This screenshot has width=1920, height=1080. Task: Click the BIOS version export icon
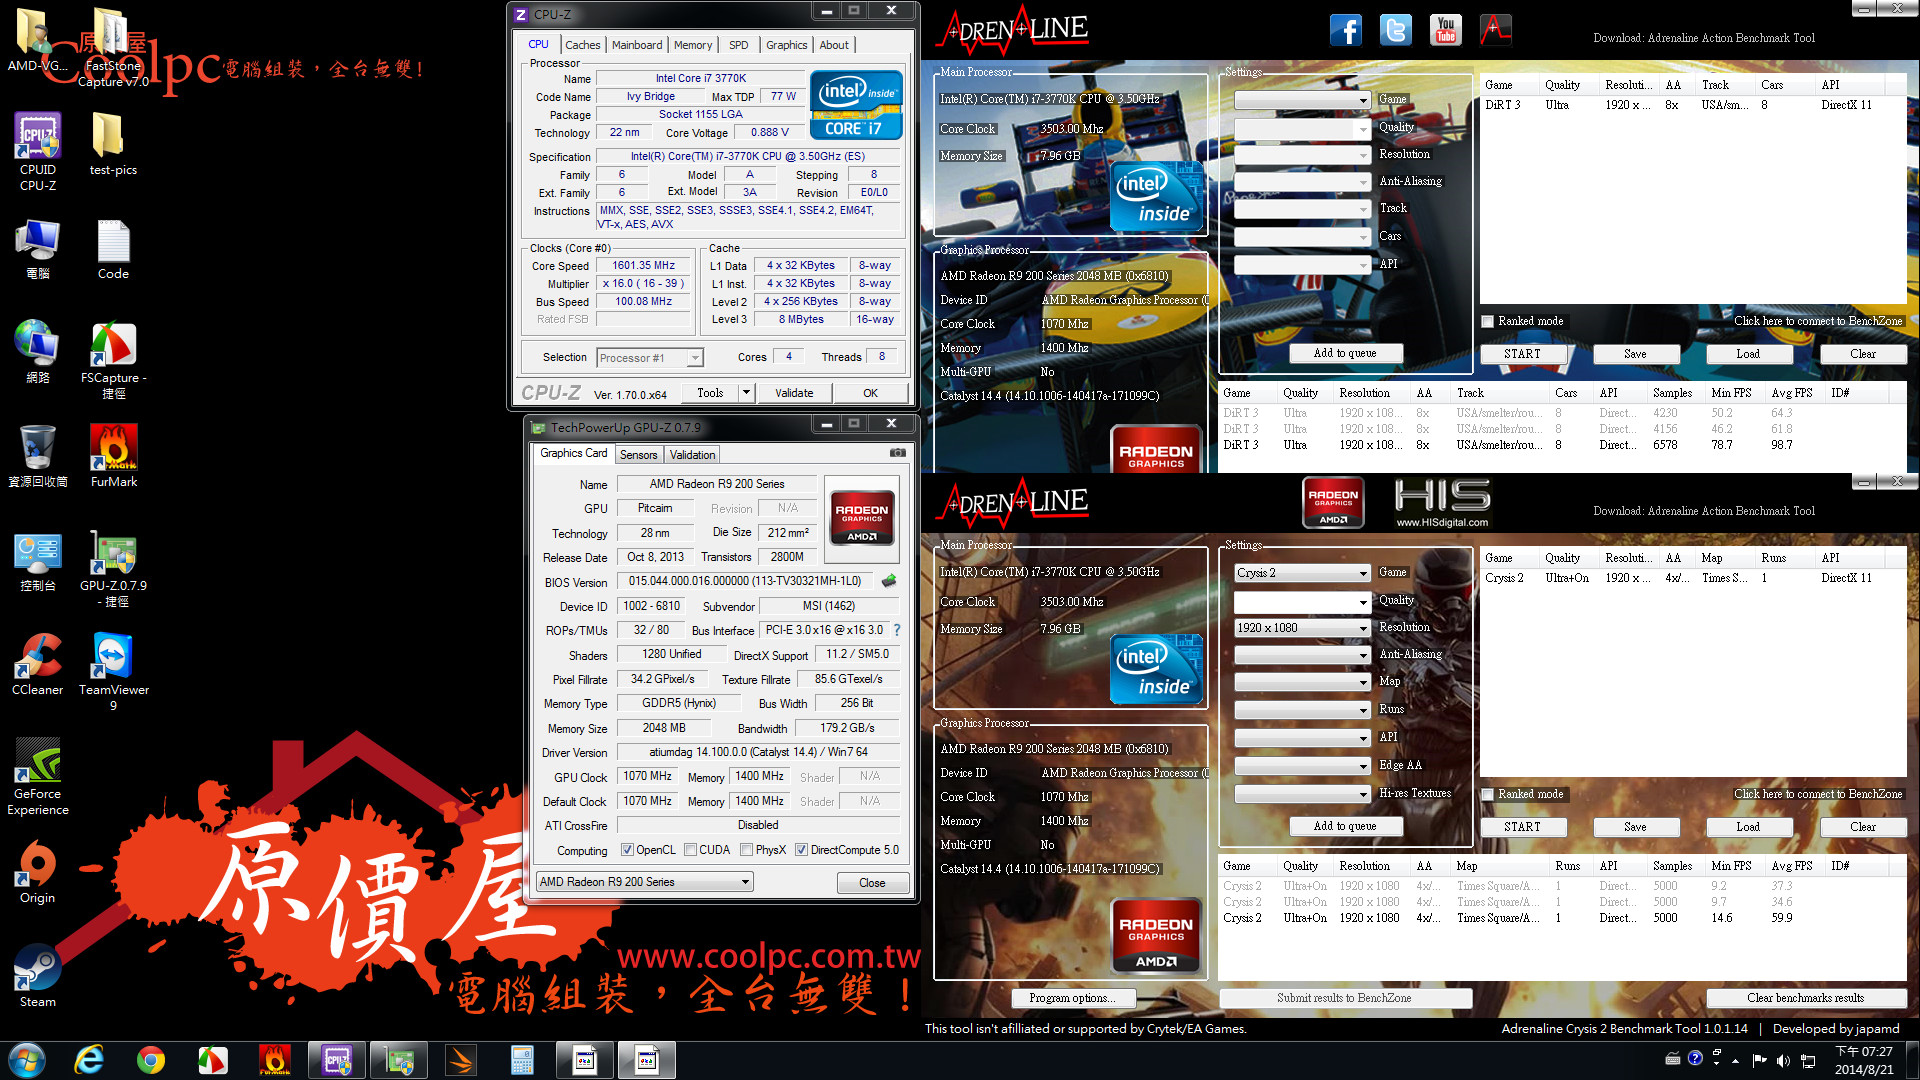[x=889, y=581]
